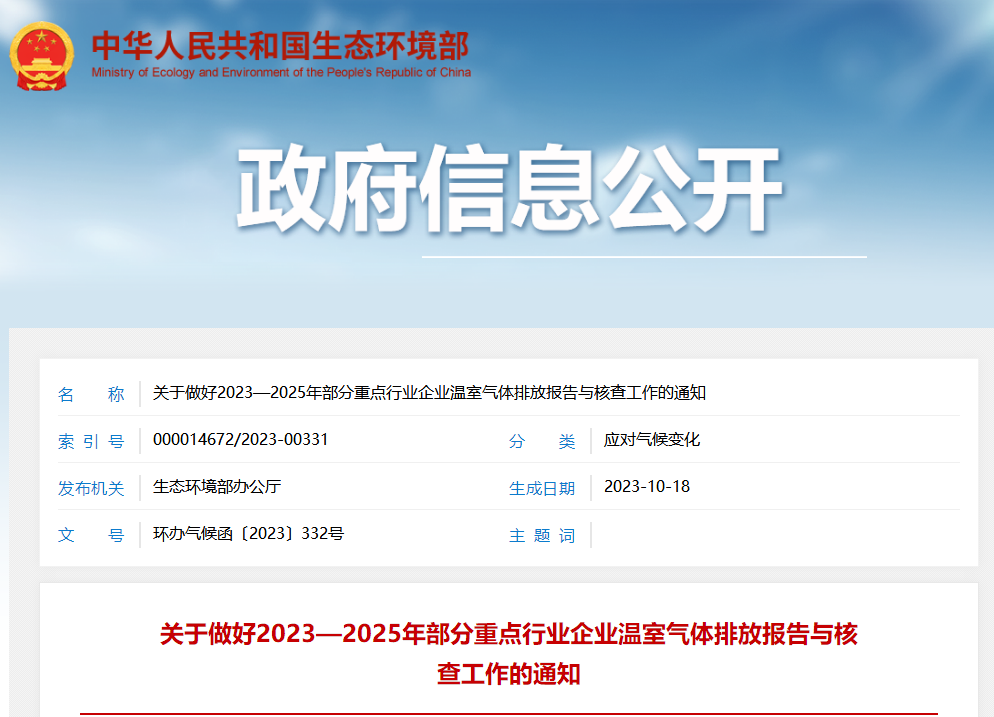Open the 中华人民共和国生态环境部 site title
The image size is (994, 717).
pyautogui.click(x=281, y=46)
